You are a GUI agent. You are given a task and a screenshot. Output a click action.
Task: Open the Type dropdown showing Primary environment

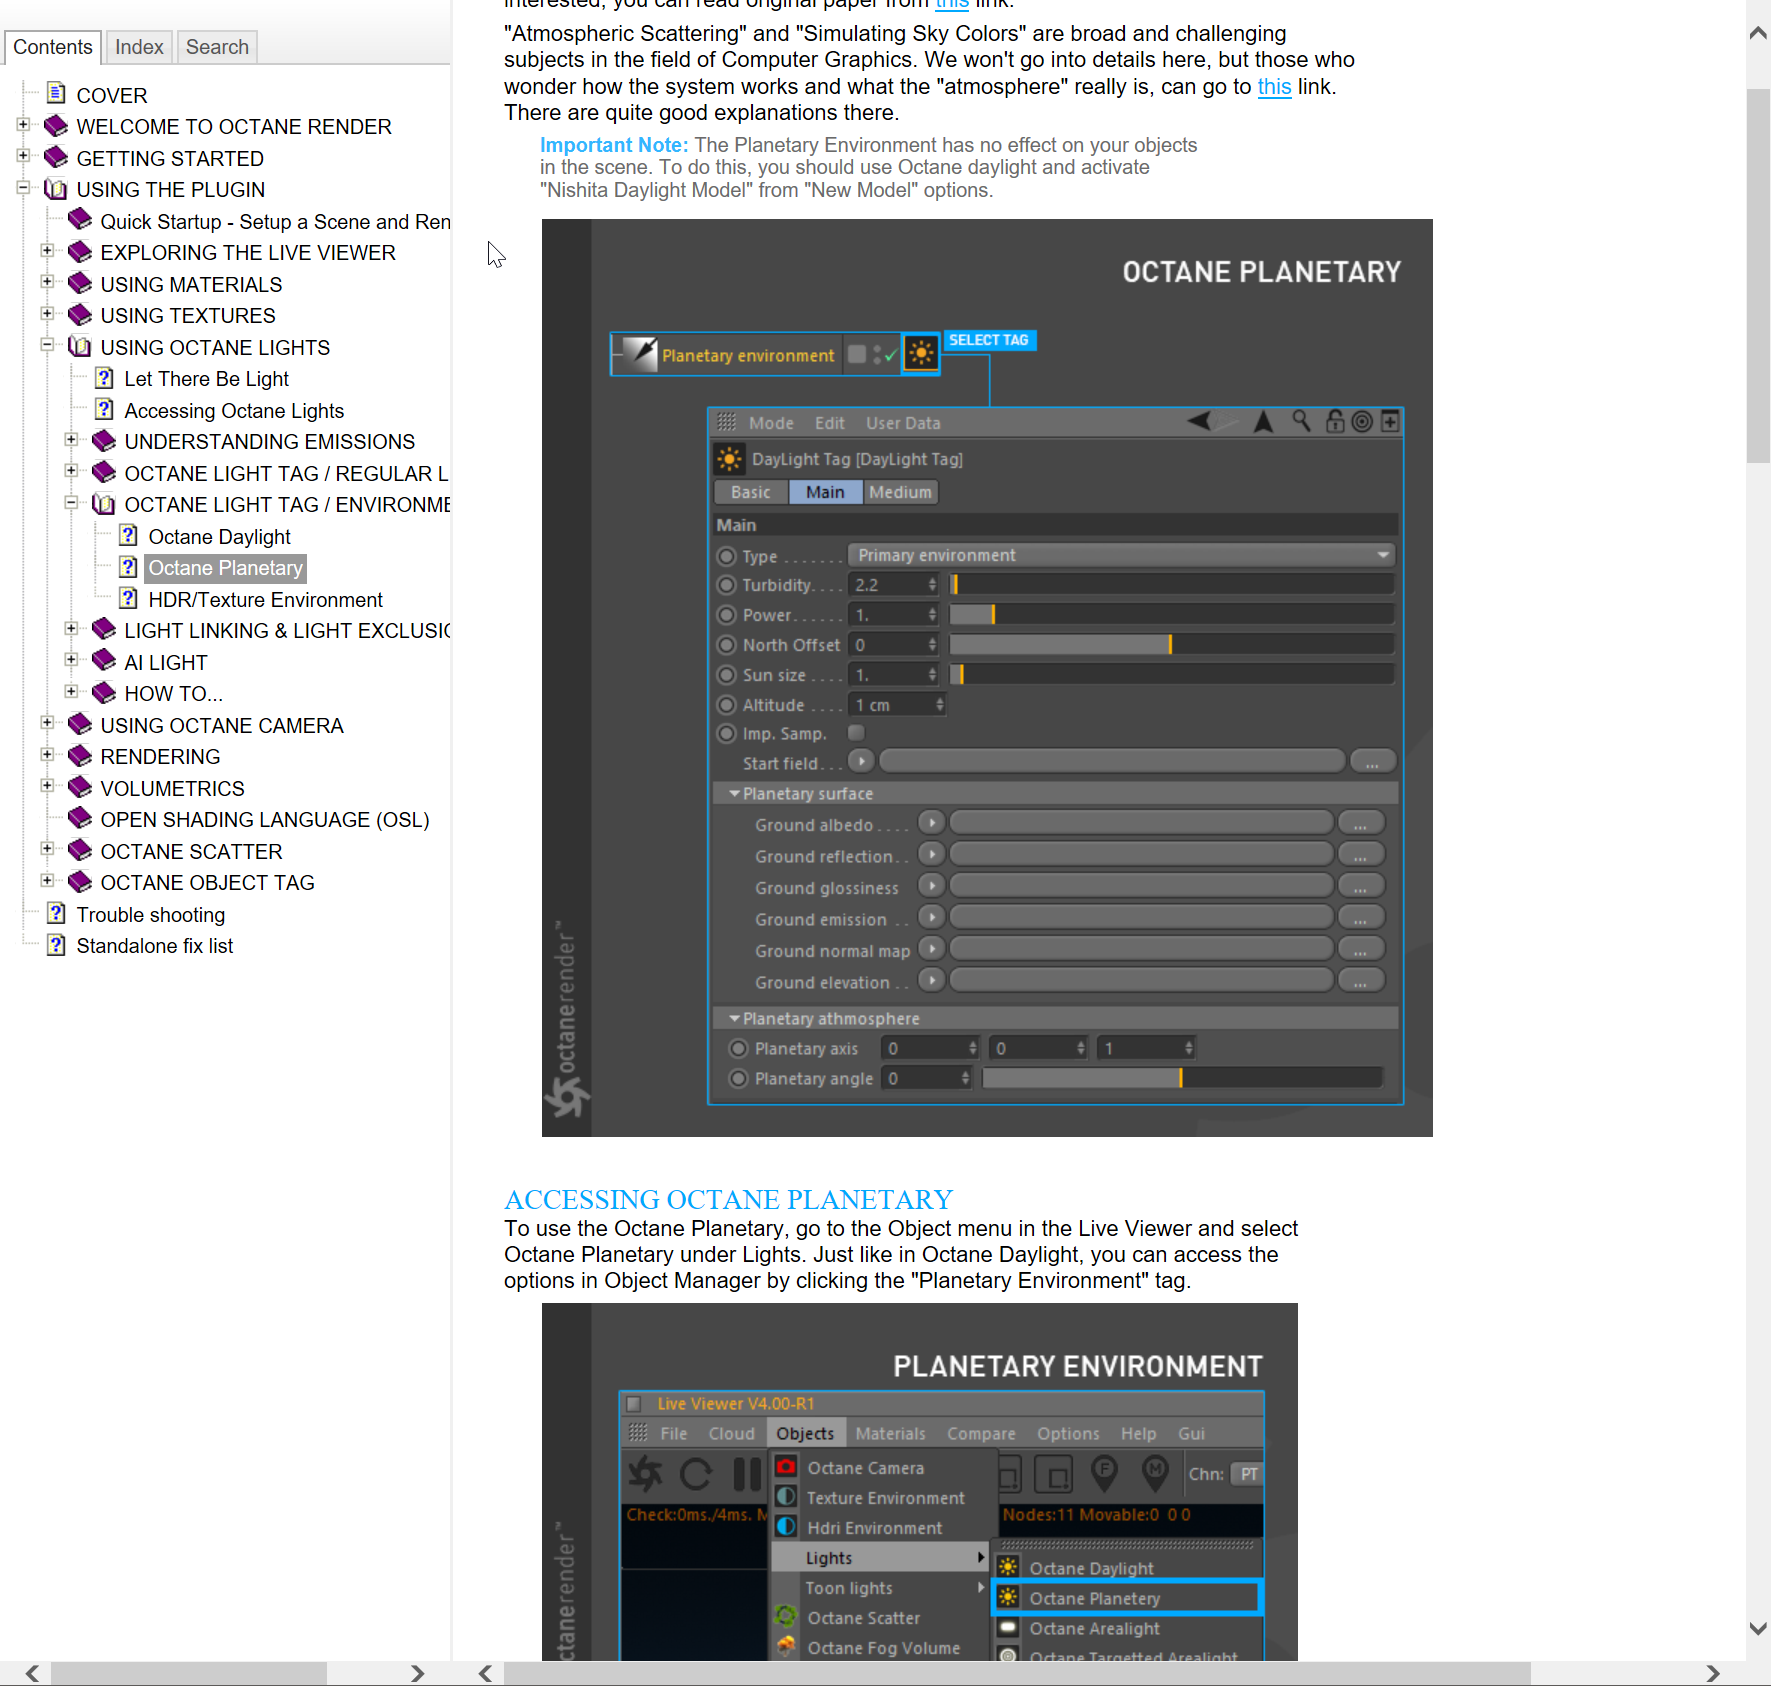pyautogui.click(x=1121, y=555)
